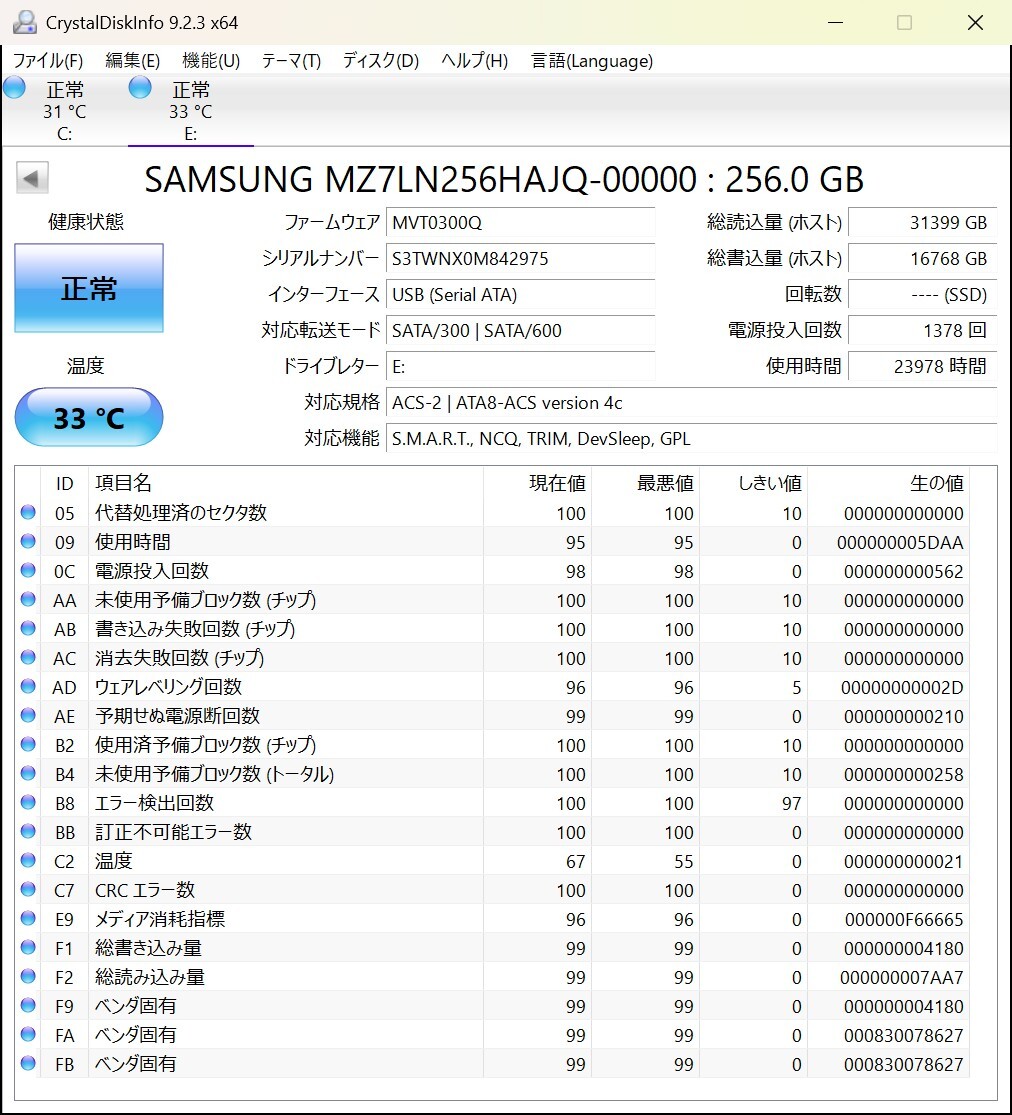This screenshot has height=1115, width=1012.
Task: Click status dot for E9 メディア消耗指標 row
Action: [x=28, y=918]
